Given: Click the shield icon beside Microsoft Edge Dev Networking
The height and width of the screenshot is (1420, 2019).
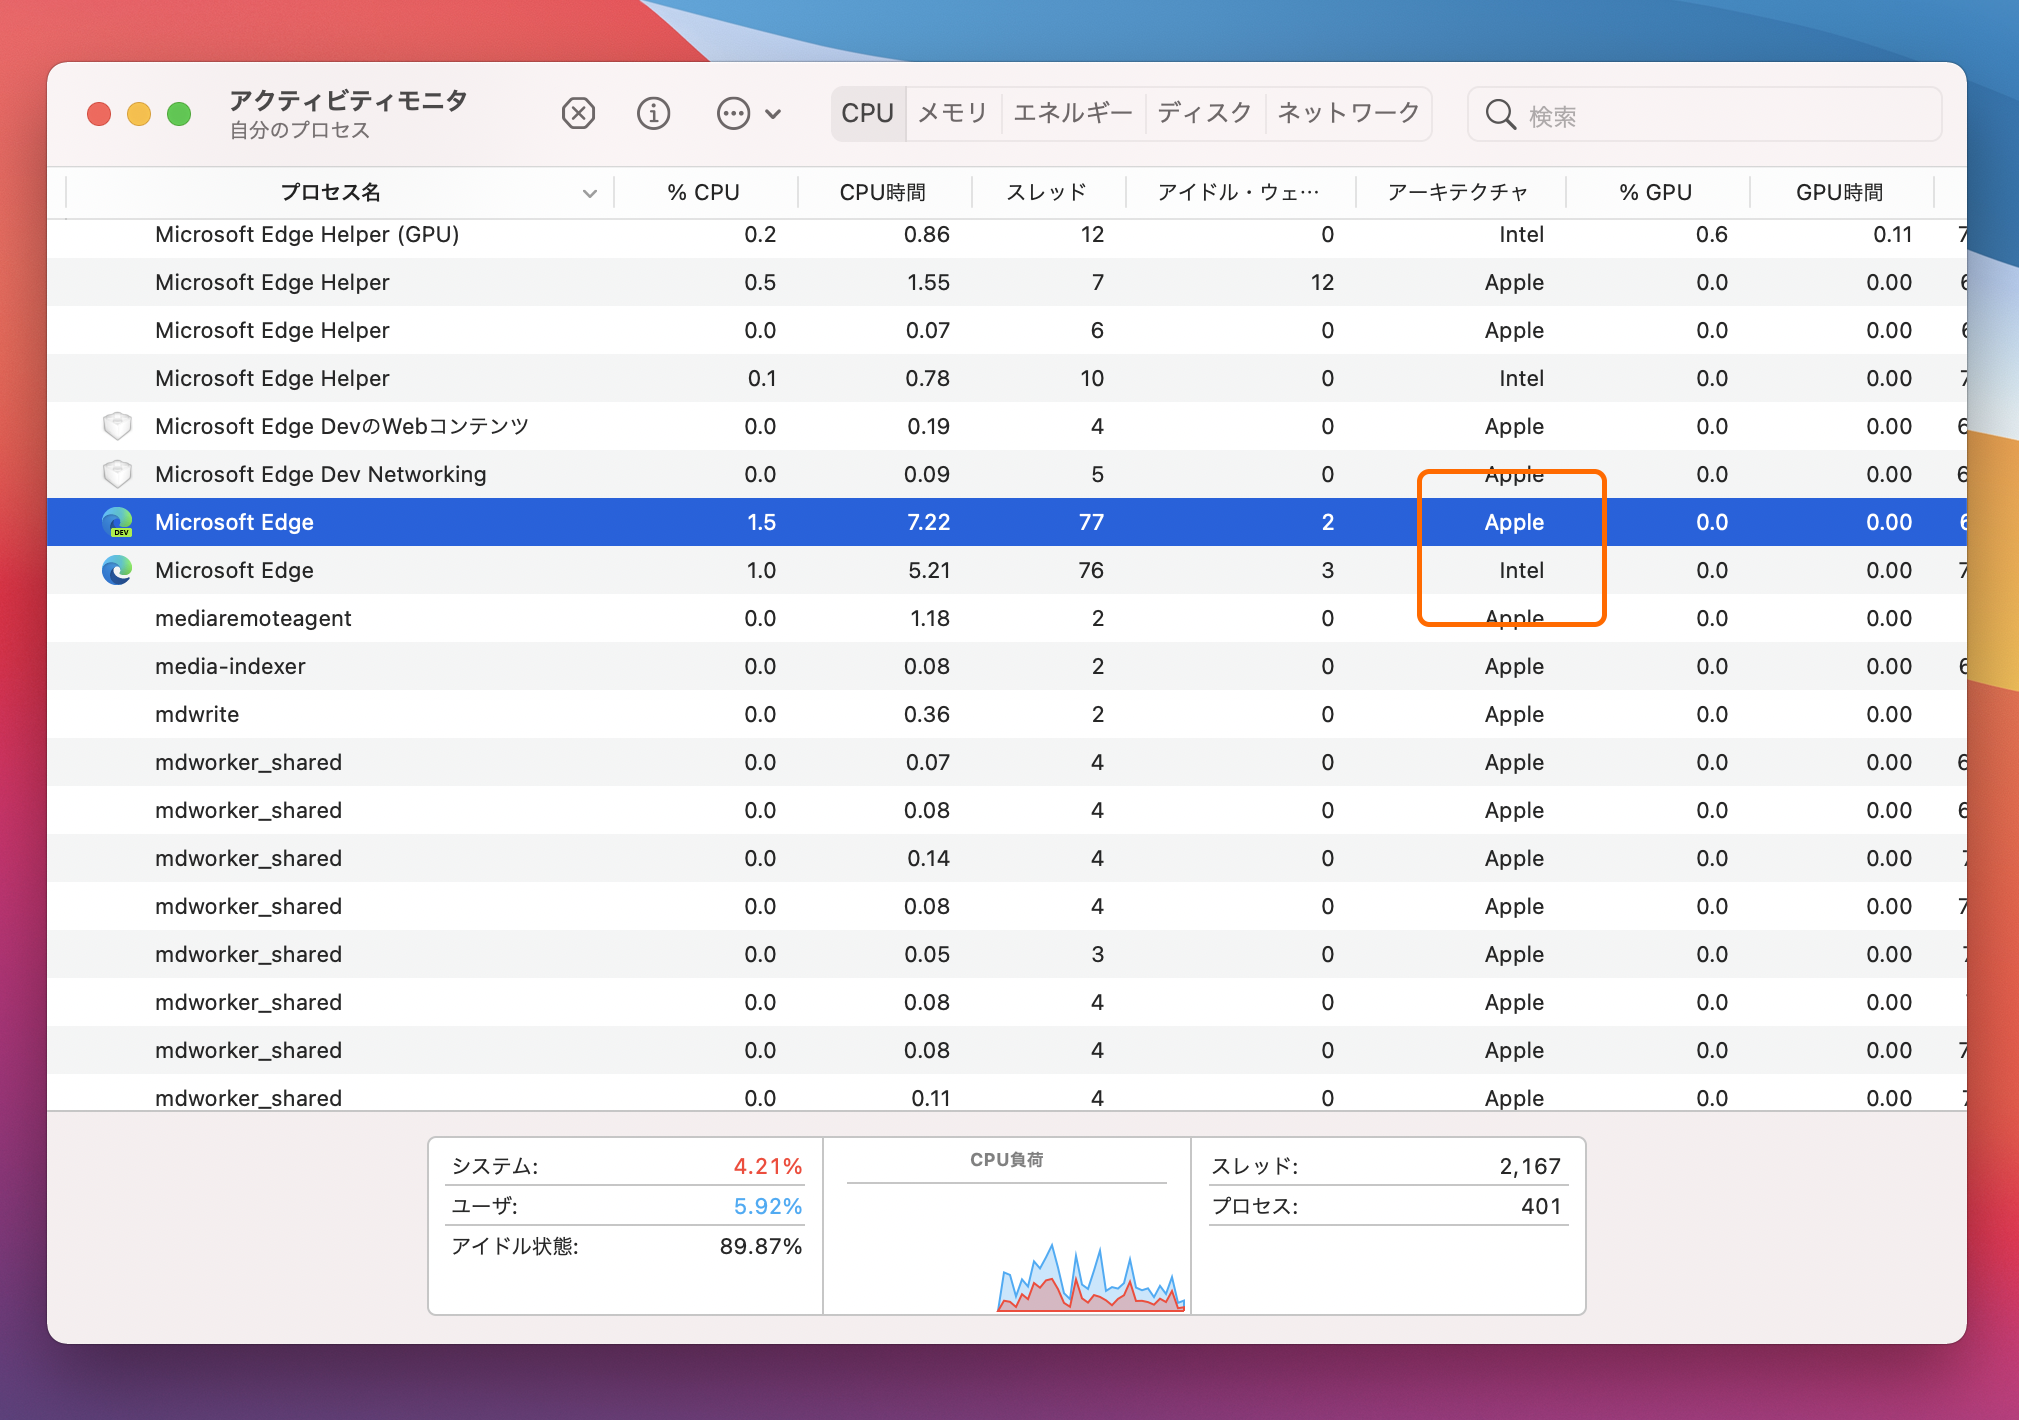Looking at the screenshot, I should (x=117, y=473).
